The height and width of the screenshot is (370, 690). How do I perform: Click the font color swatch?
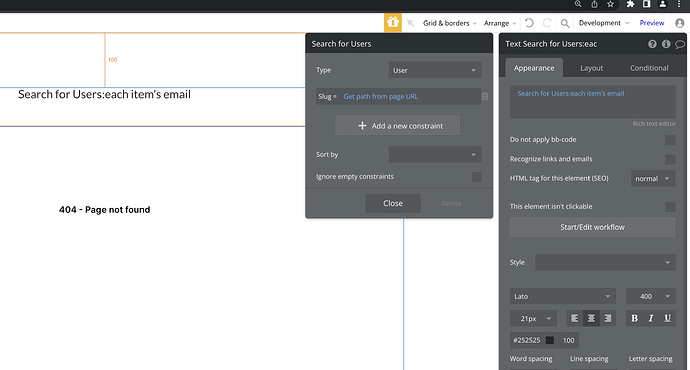[x=550, y=340]
